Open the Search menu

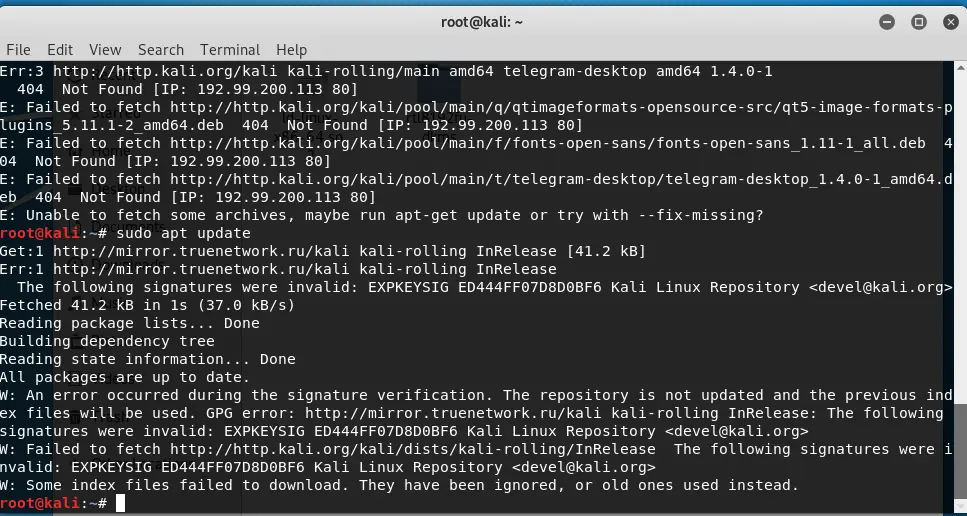pyautogui.click(x=161, y=50)
